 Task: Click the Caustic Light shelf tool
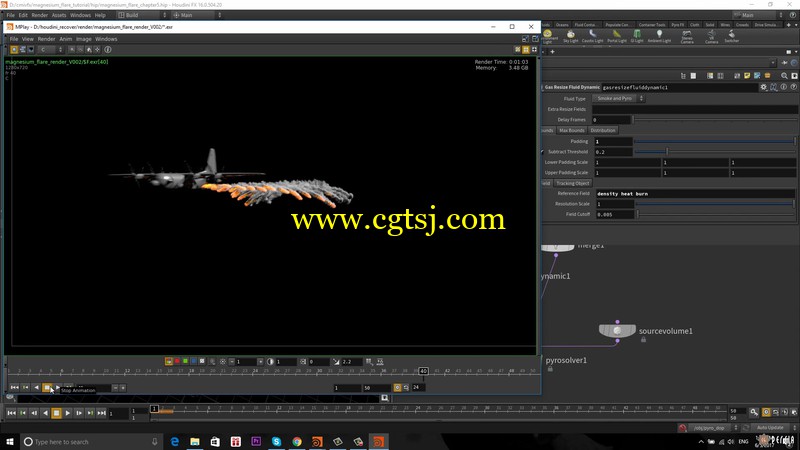(x=592, y=36)
